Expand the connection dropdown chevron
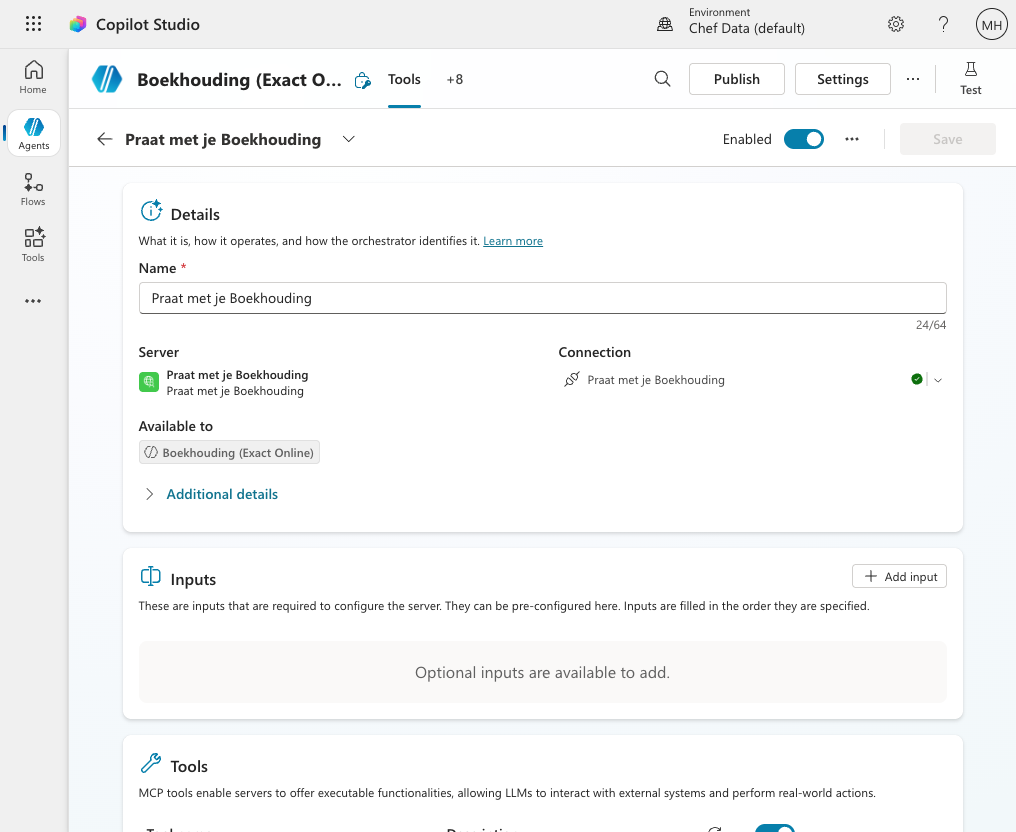The width and height of the screenshot is (1016, 832). 938,380
